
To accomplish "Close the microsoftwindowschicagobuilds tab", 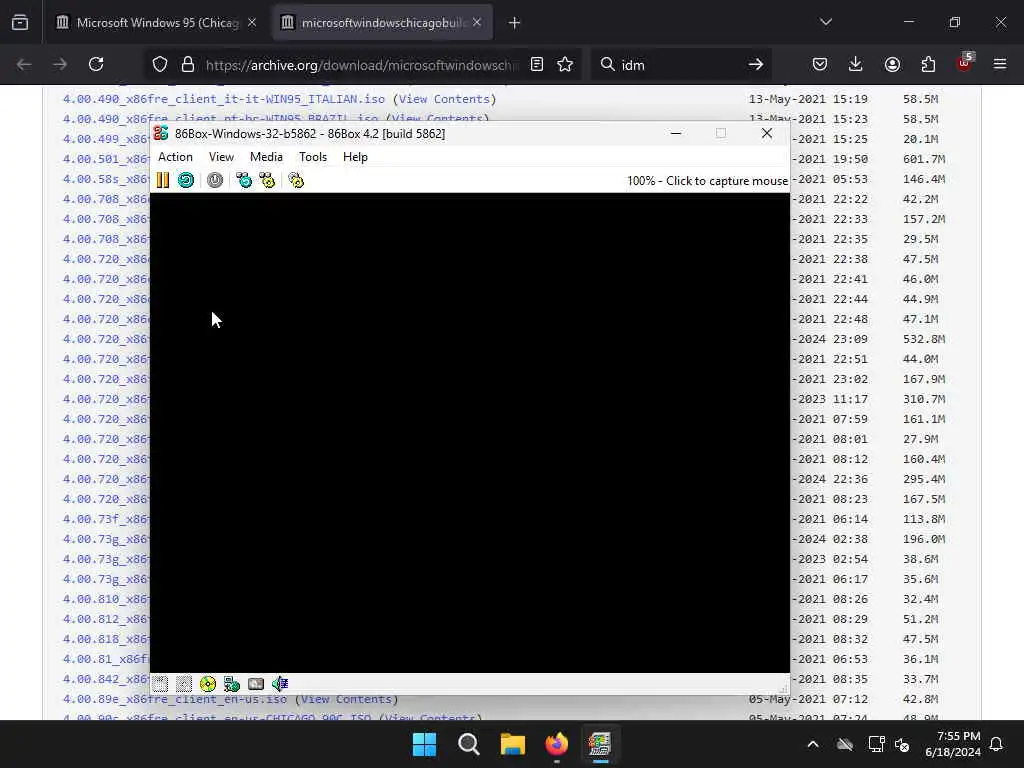I will (x=477, y=22).
